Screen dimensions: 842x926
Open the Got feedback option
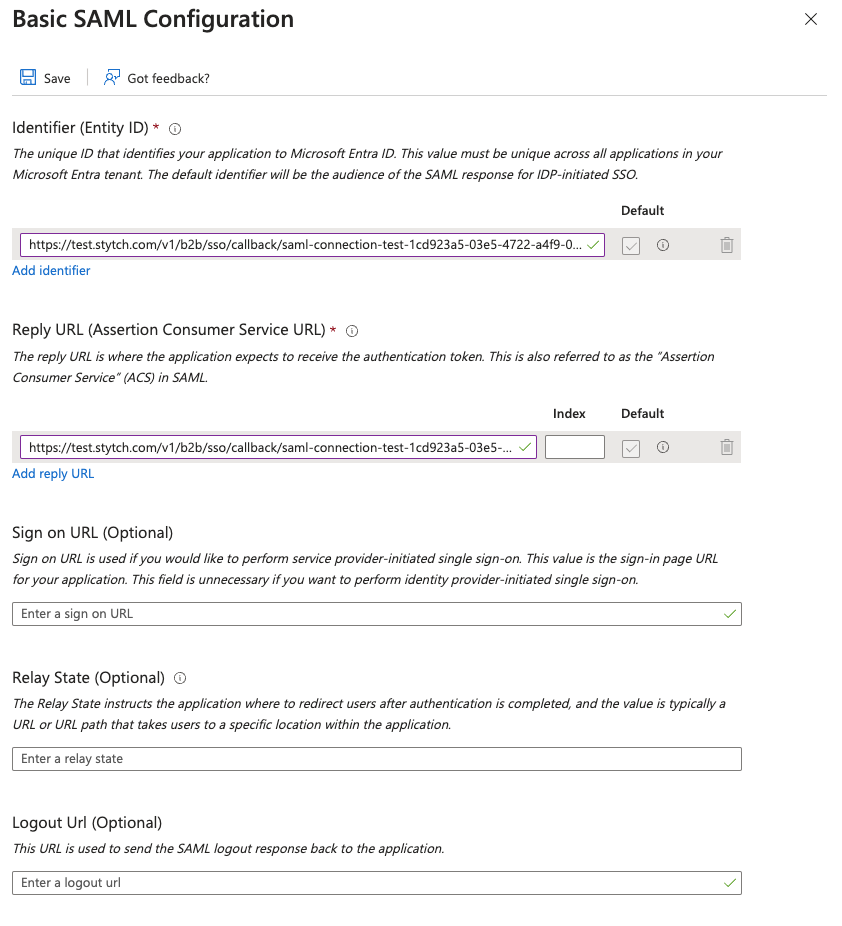(156, 77)
